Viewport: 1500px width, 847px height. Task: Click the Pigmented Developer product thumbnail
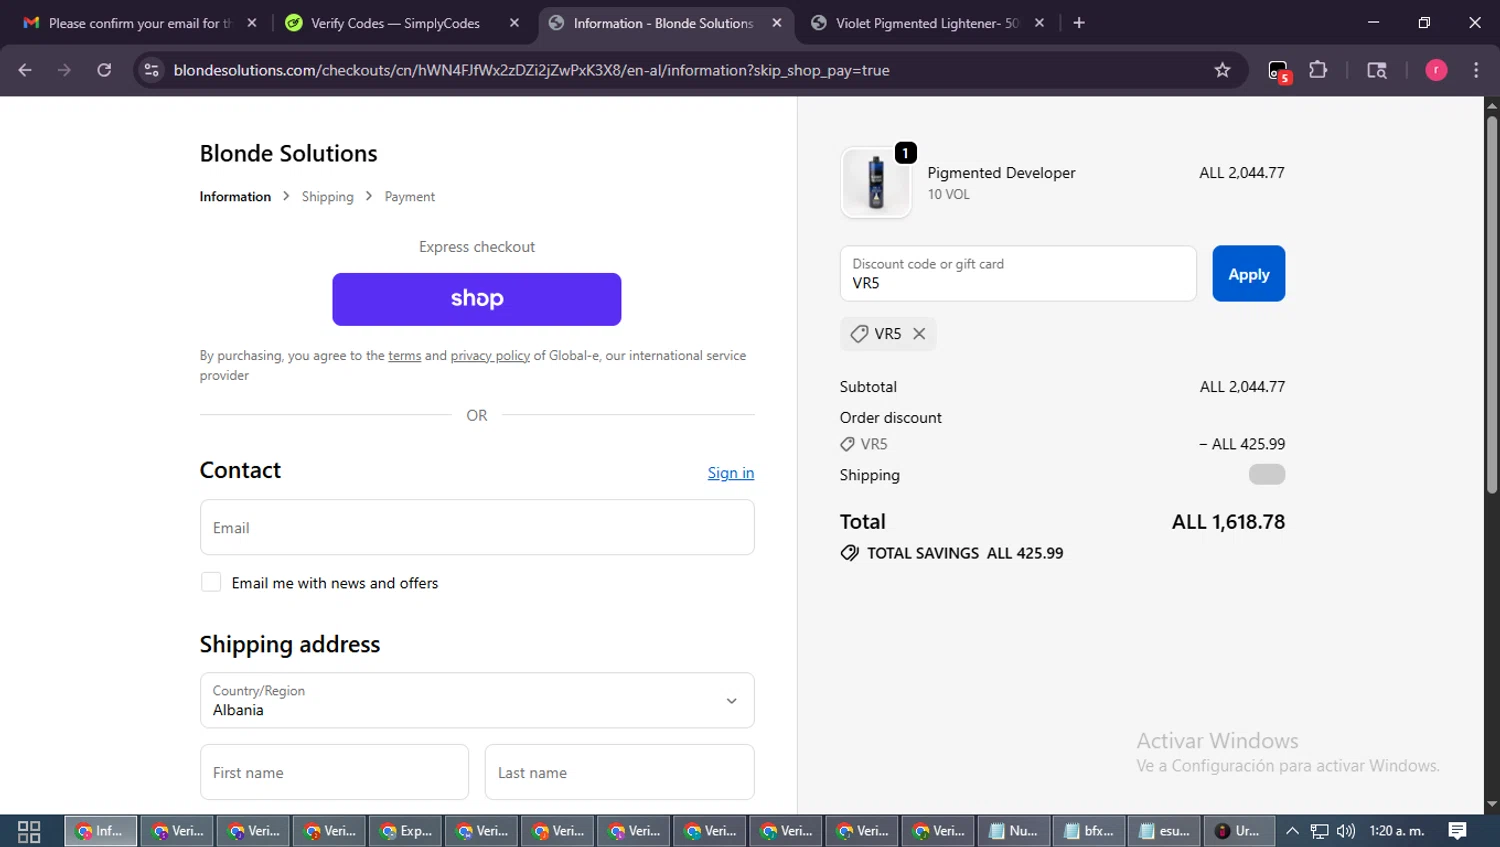[876, 182]
